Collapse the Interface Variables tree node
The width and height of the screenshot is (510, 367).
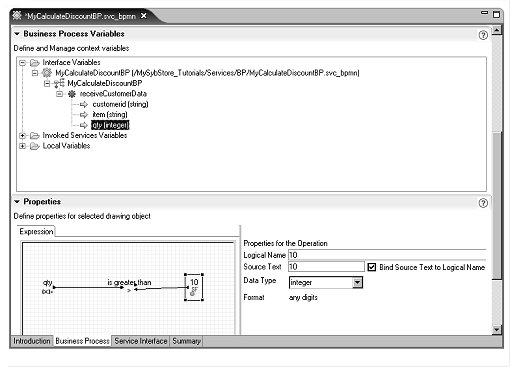tap(22, 63)
